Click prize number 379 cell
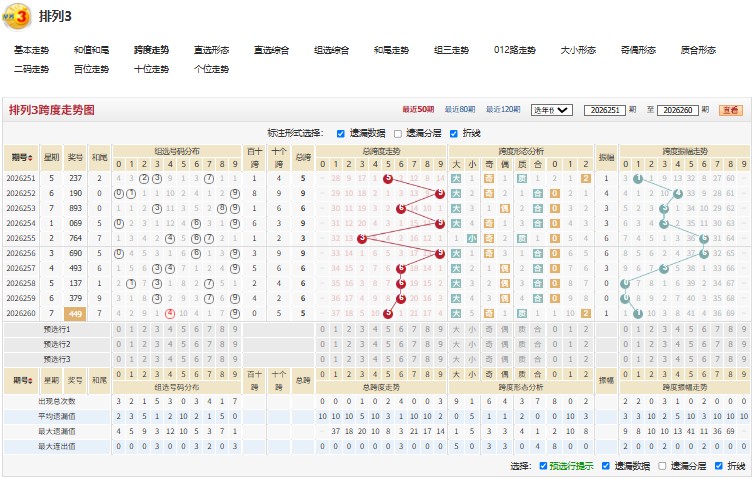753x479 pixels. (75, 298)
